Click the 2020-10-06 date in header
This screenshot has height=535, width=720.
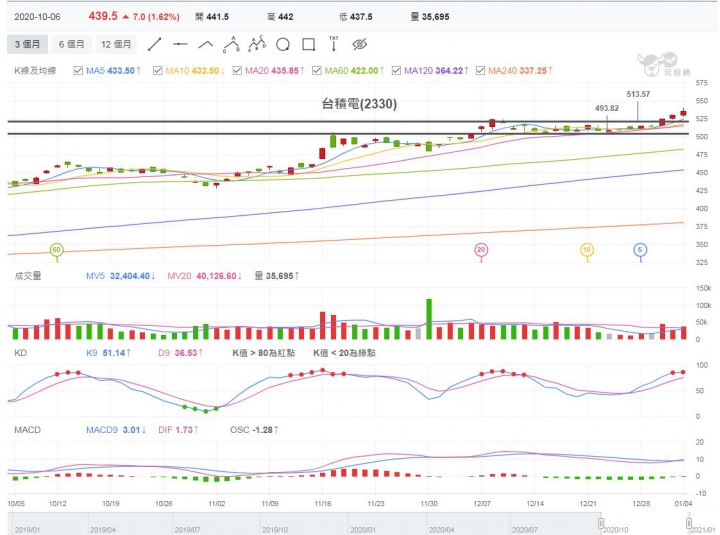(37, 17)
